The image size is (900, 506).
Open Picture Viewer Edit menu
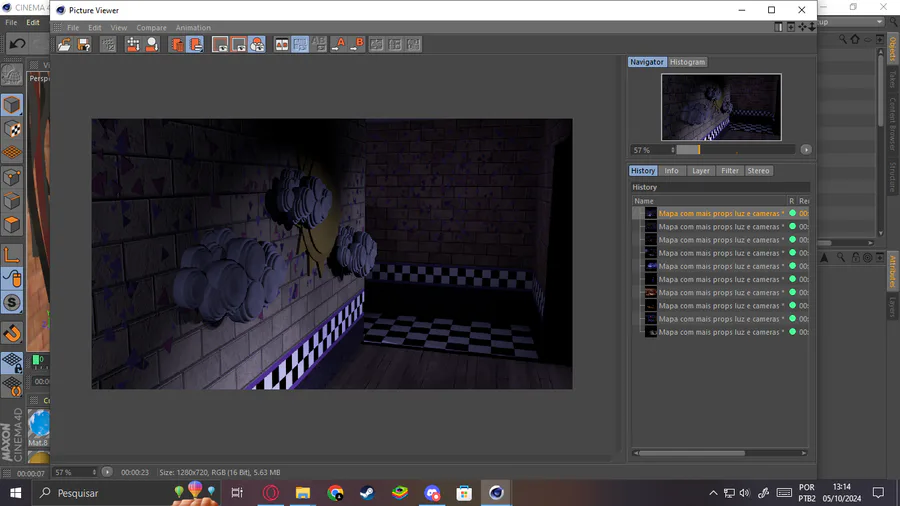[95, 28]
